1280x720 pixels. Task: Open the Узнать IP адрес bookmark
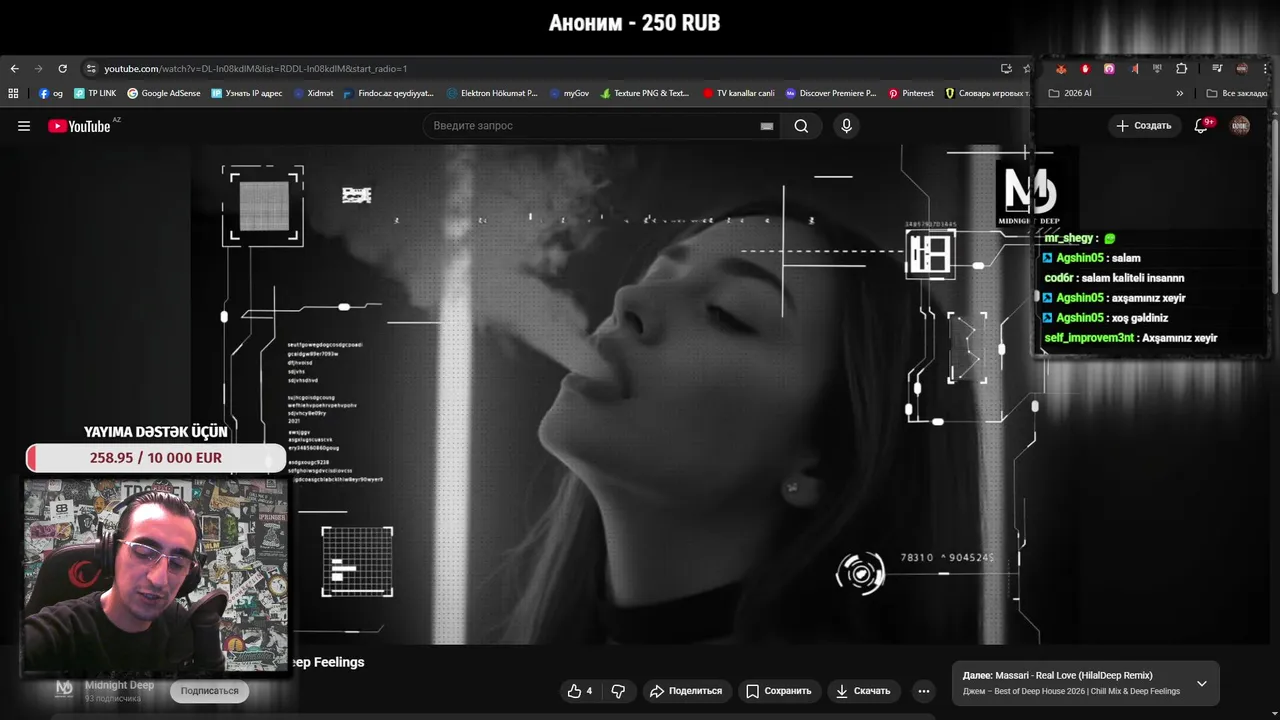click(x=247, y=93)
